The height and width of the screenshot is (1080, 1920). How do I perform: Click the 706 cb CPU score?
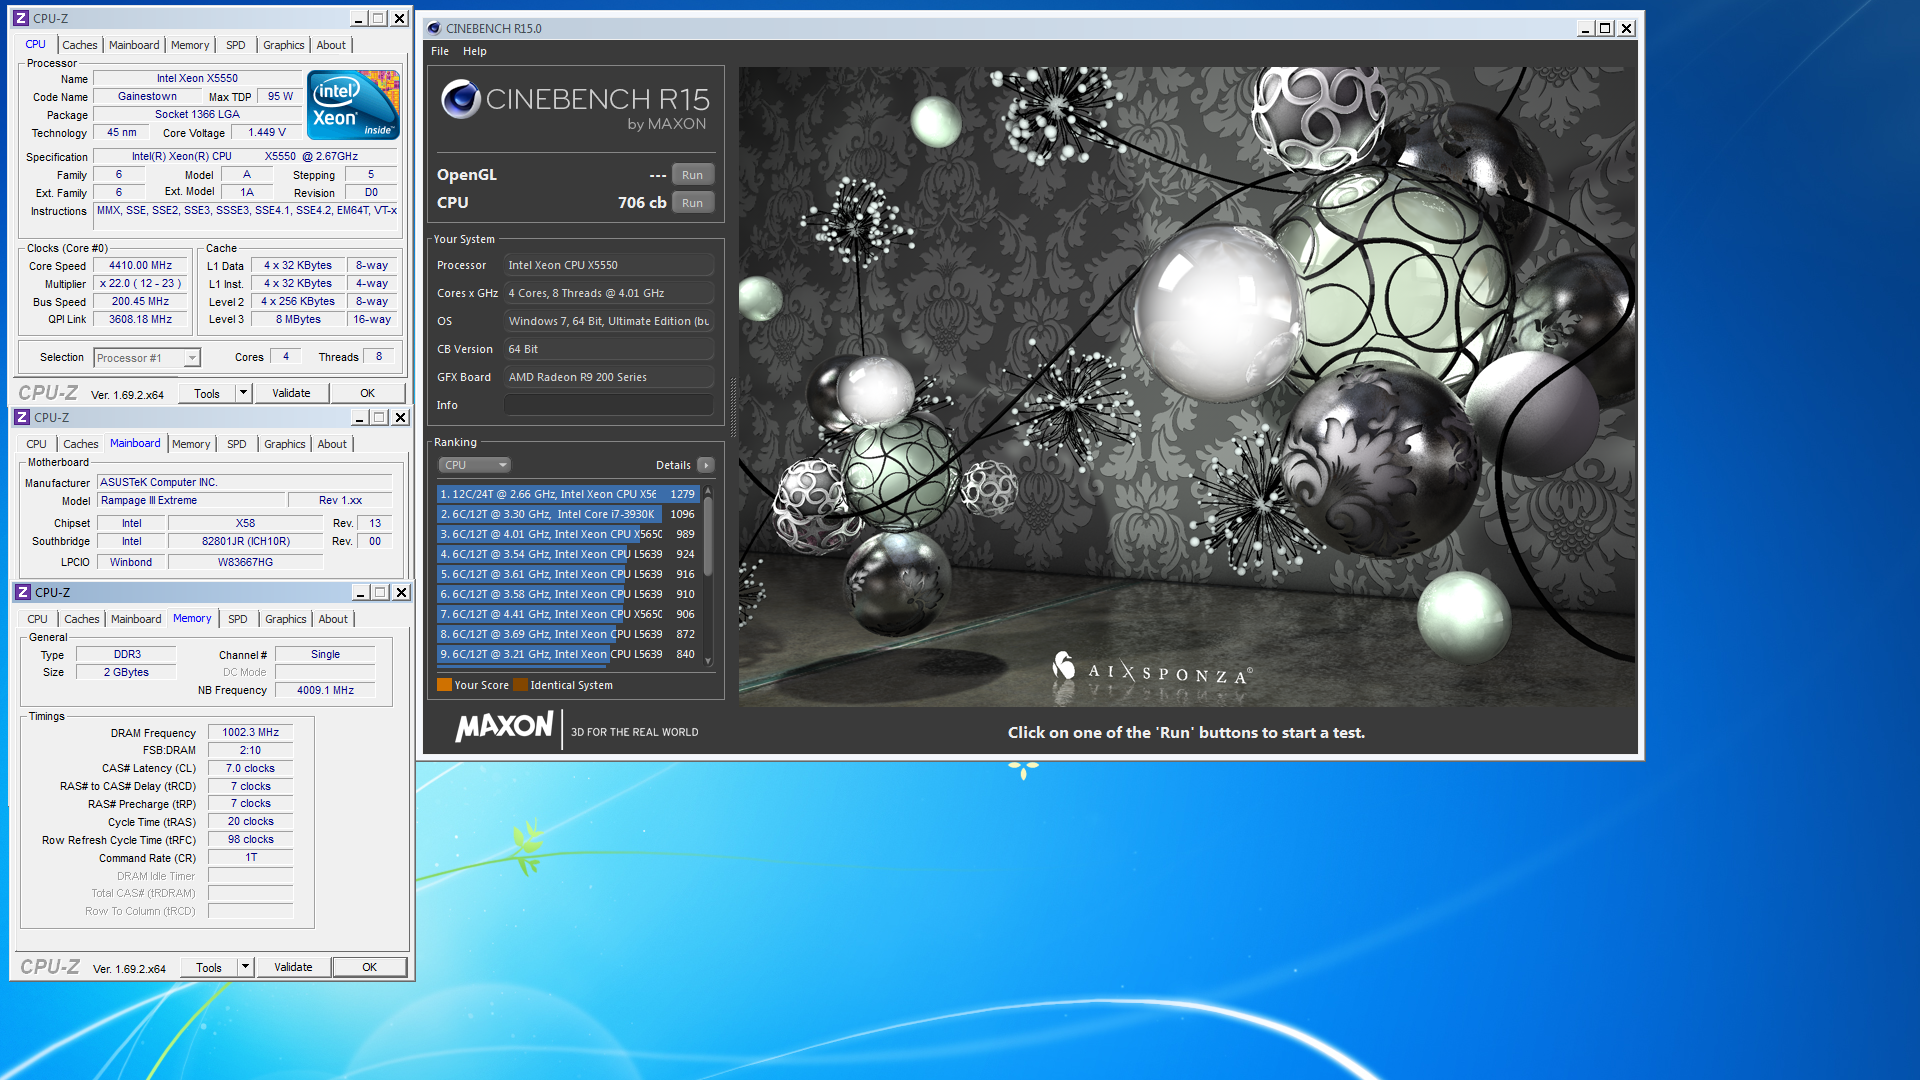[642, 203]
